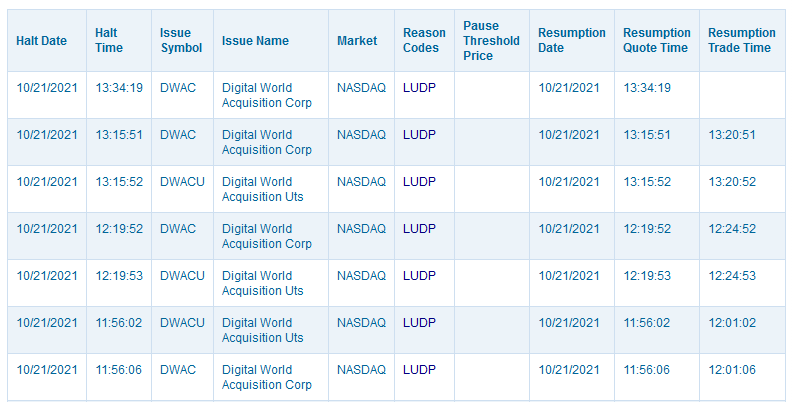Select DWACU symbol in 13:15:52 halt row
Image resolution: width=793 pixels, height=402 pixels.
click(x=182, y=182)
